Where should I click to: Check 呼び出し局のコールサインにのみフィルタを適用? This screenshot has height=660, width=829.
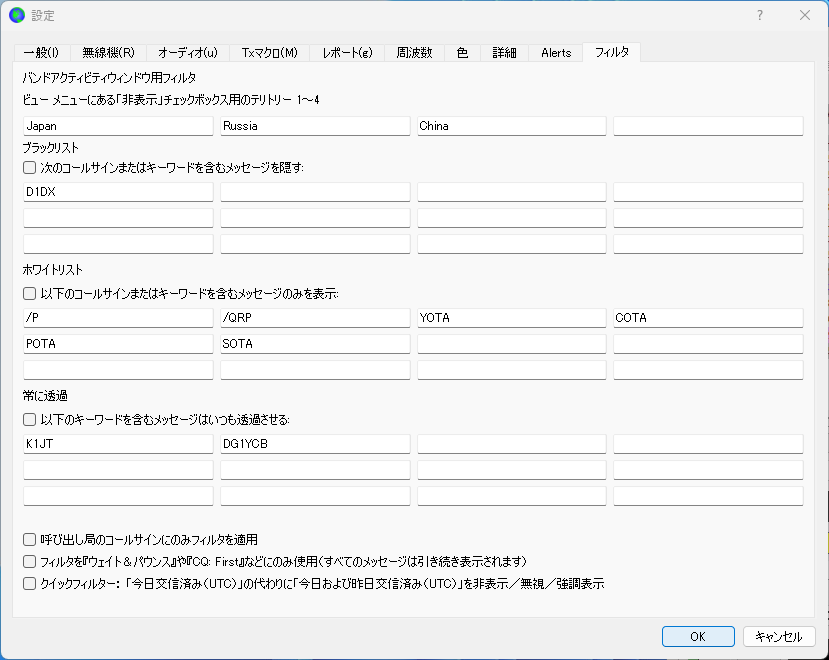point(30,539)
